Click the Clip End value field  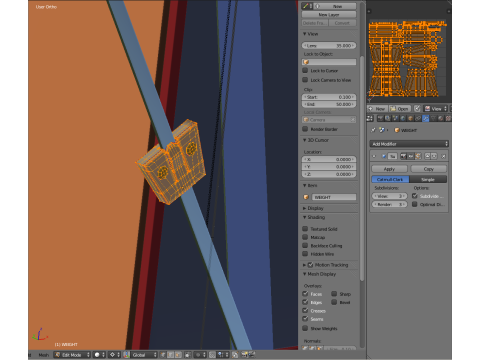[329, 104]
